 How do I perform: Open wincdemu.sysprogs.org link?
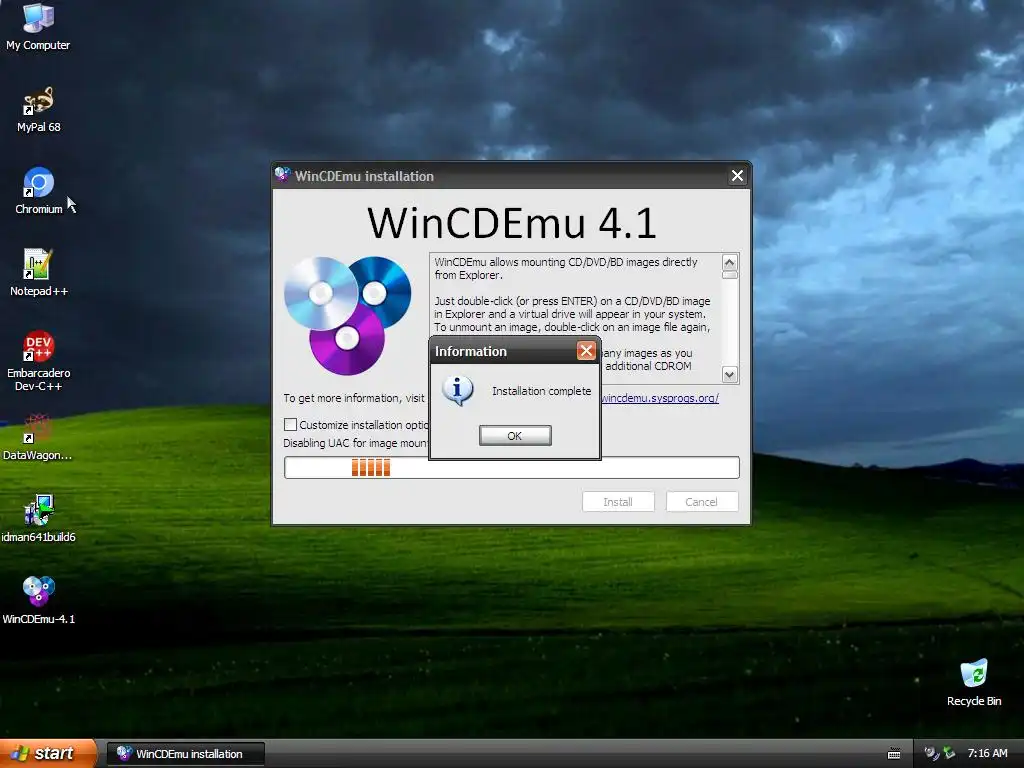[660, 398]
